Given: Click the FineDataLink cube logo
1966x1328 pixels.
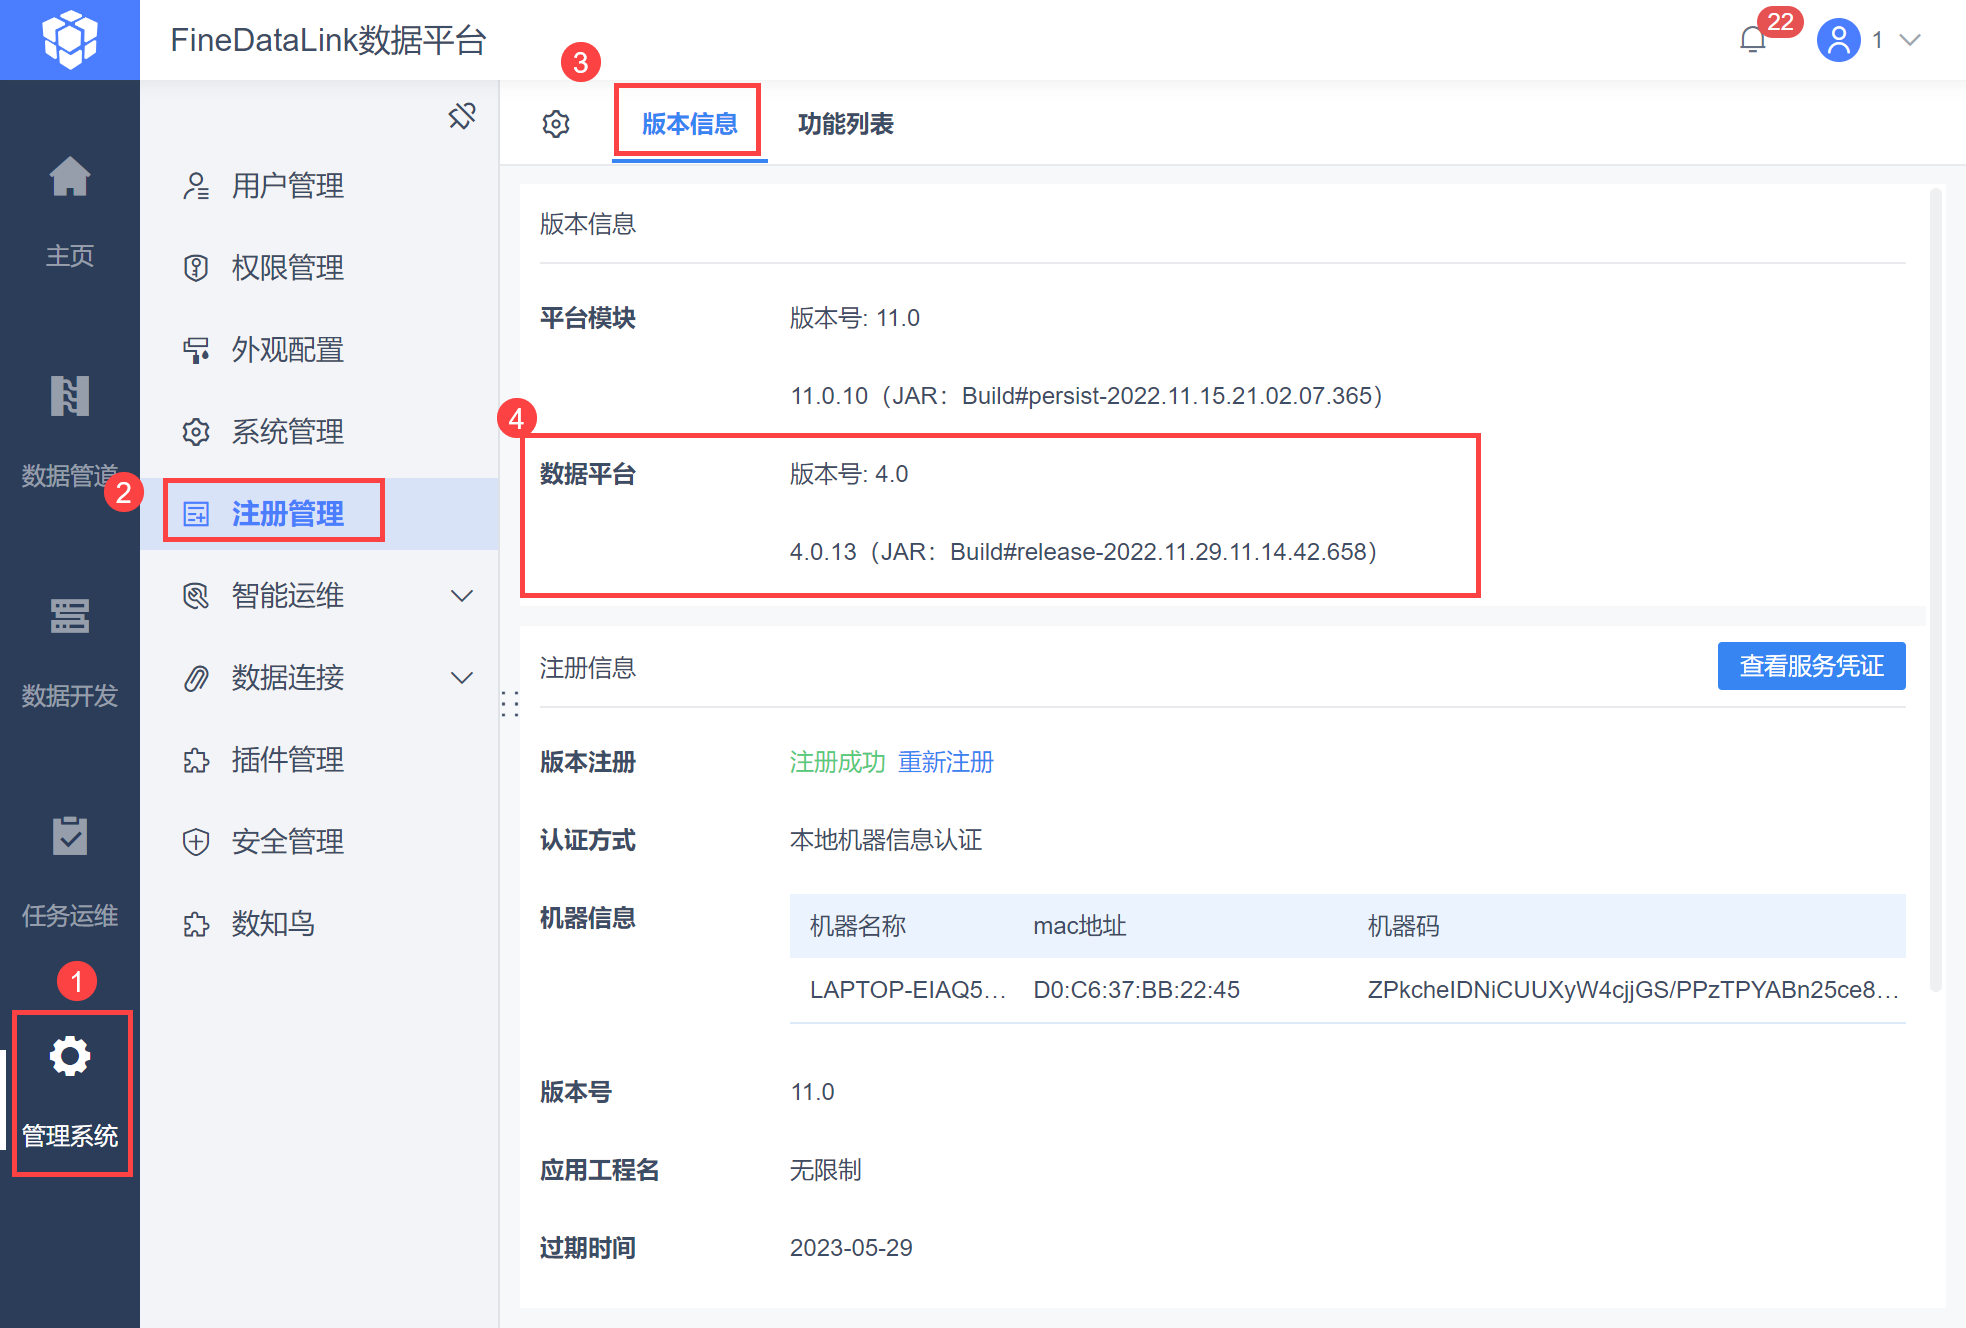Looking at the screenshot, I should (x=69, y=39).
